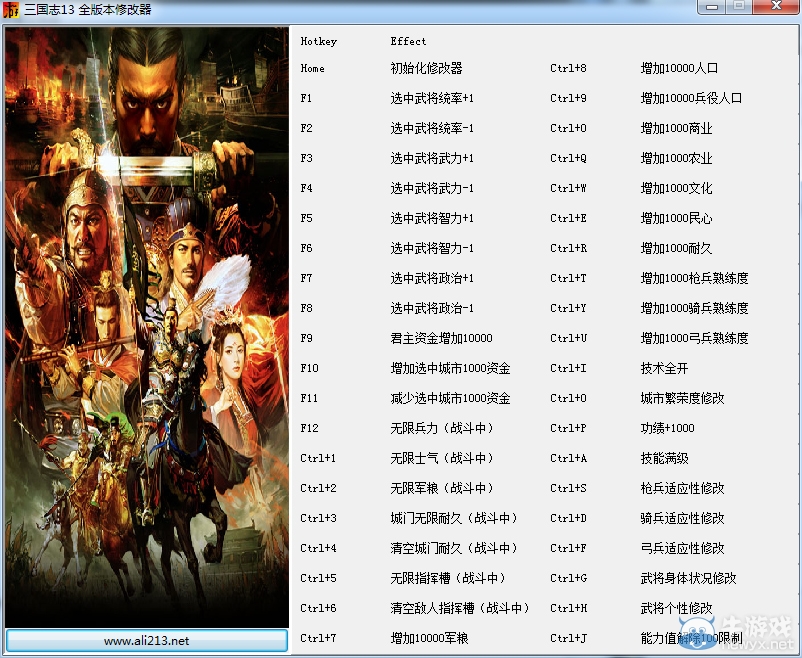
Task: Click "清空敌人指挥槽（战斗中）" entry
Action: pyautogui.click(x=460, y=608)
